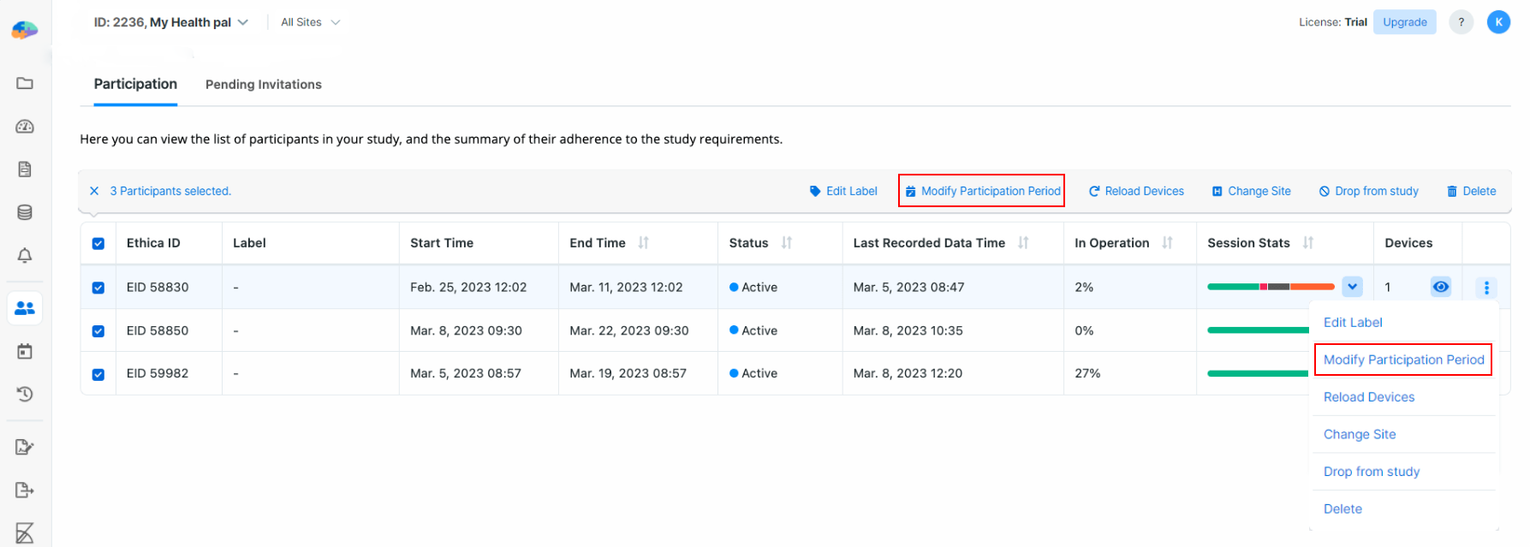Open the All Sites dropdown
This screenshot has height=547, width=1530.
point(310,22)
